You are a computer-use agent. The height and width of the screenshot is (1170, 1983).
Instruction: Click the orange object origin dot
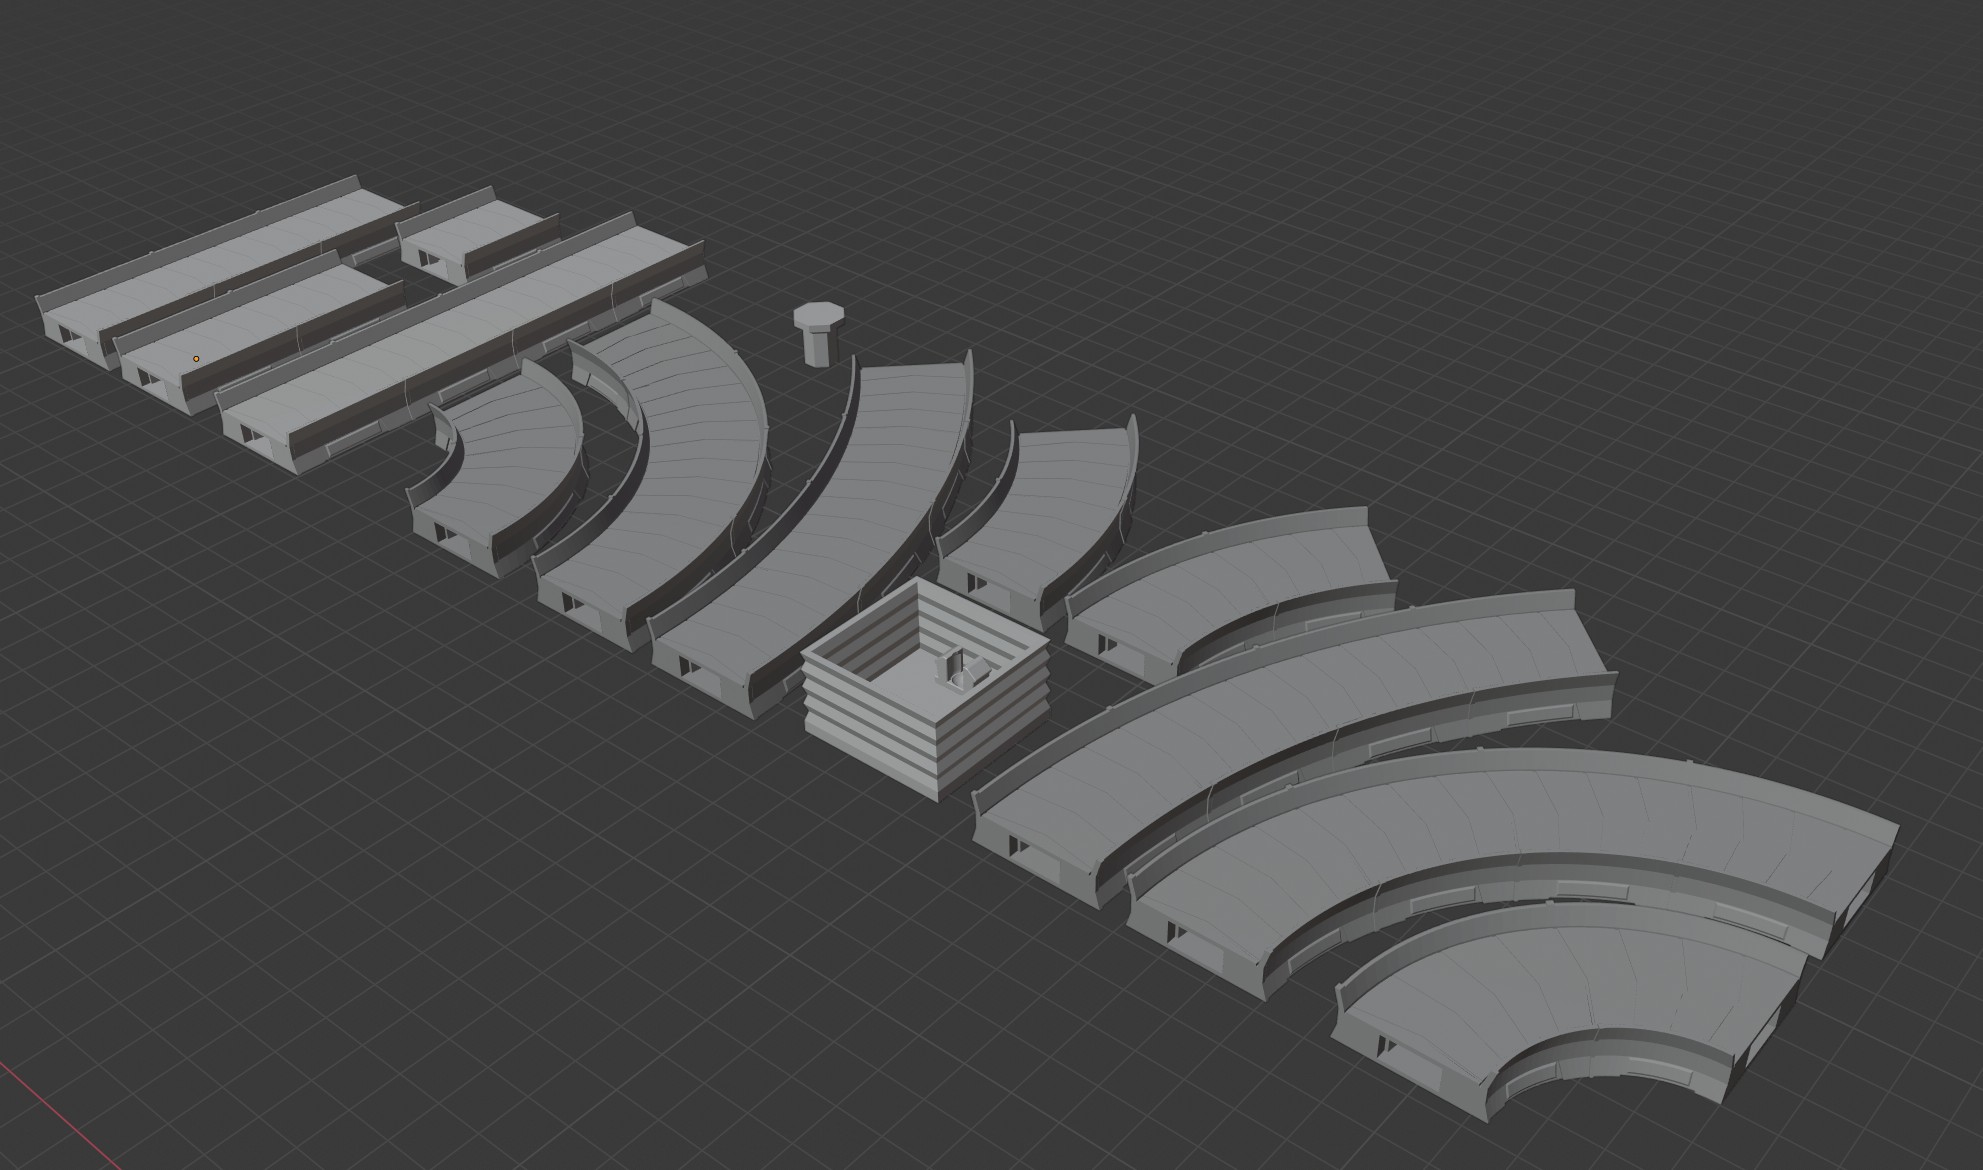[196, 359]
